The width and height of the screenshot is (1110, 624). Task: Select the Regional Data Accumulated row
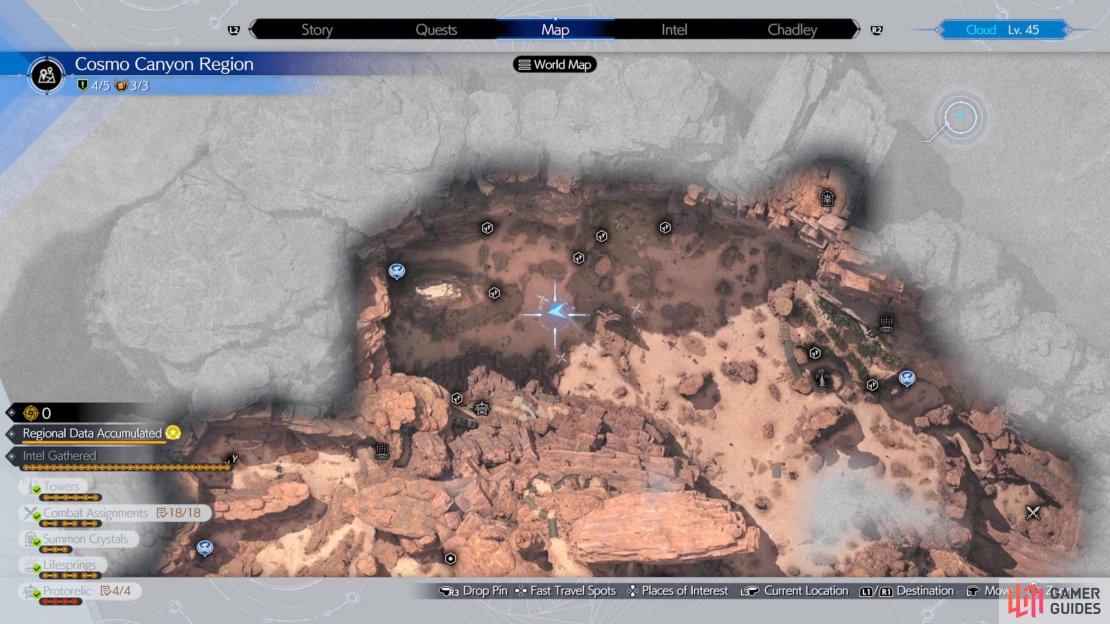coord(93,433)
